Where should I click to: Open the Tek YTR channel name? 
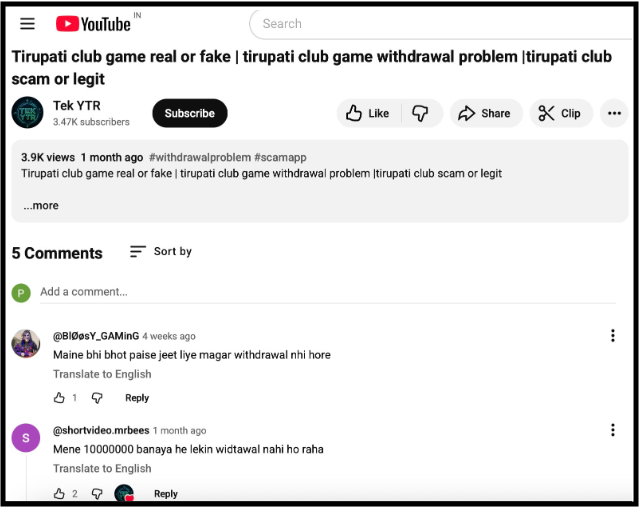(77, 106)
